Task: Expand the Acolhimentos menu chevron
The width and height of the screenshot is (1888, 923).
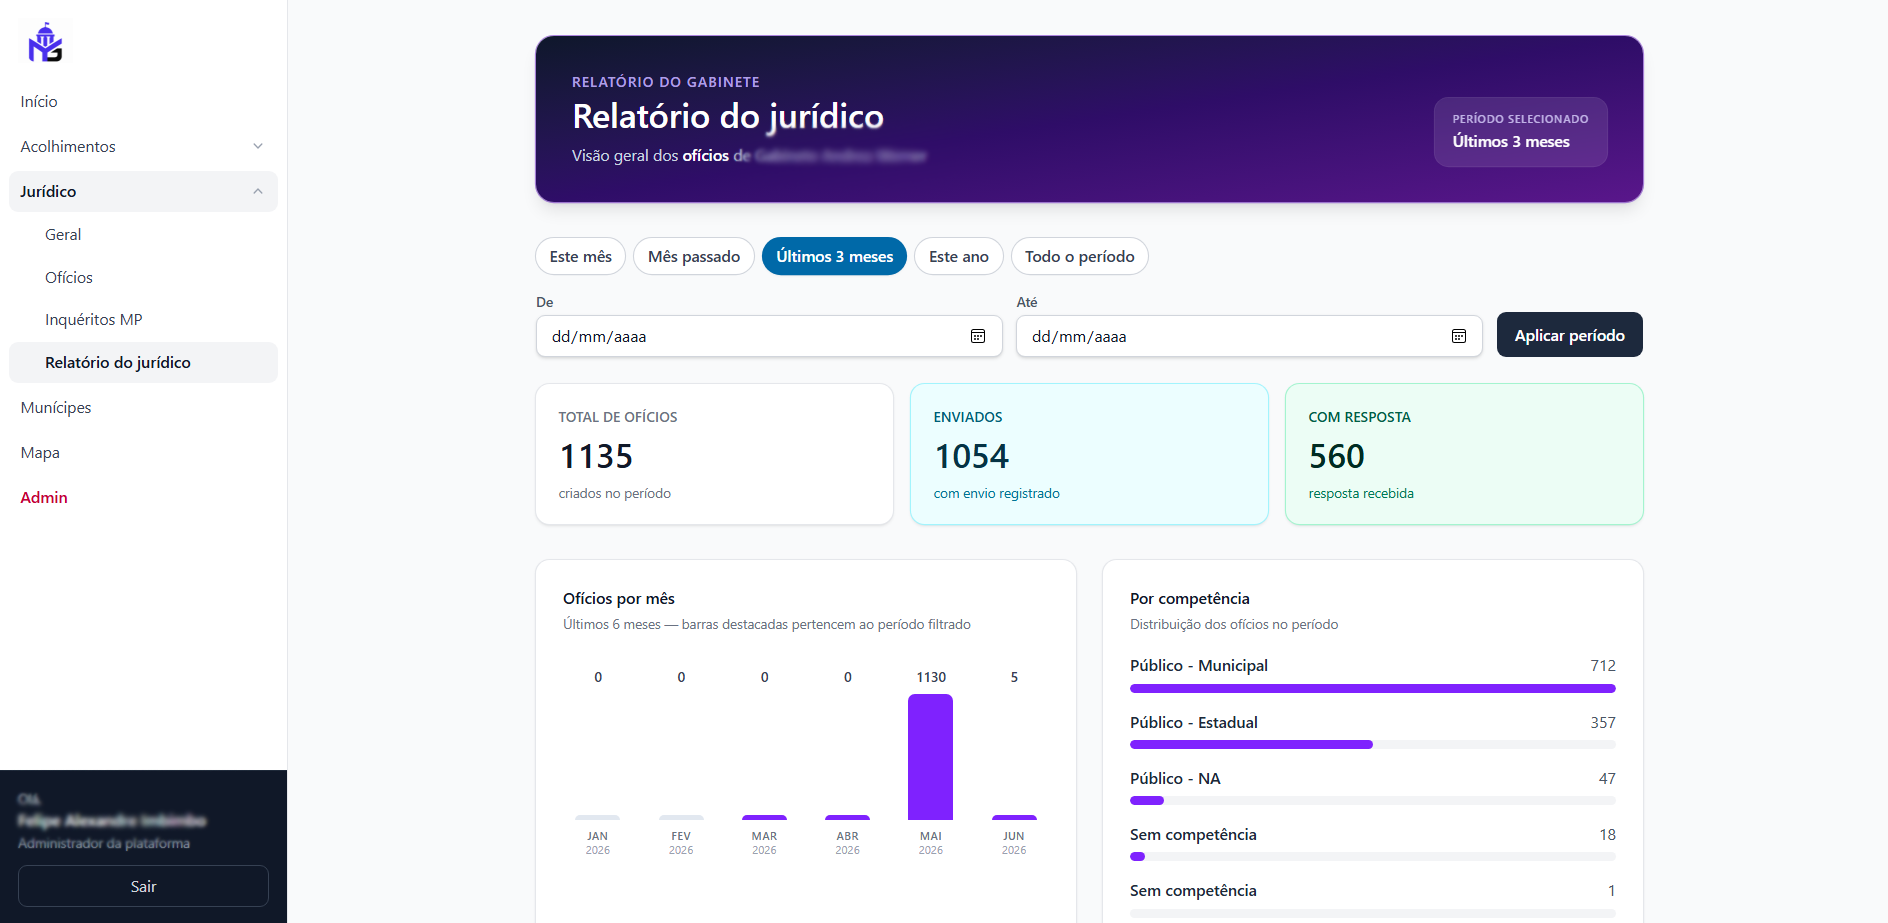Action: click(258, 146)
